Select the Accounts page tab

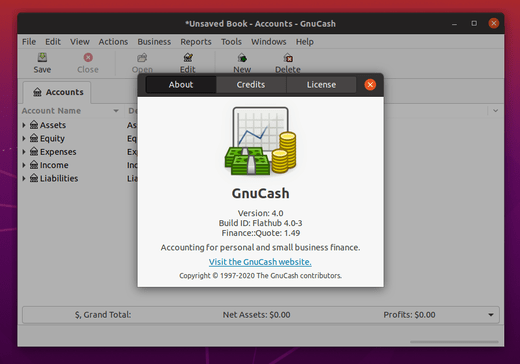(x=57, y=92)
